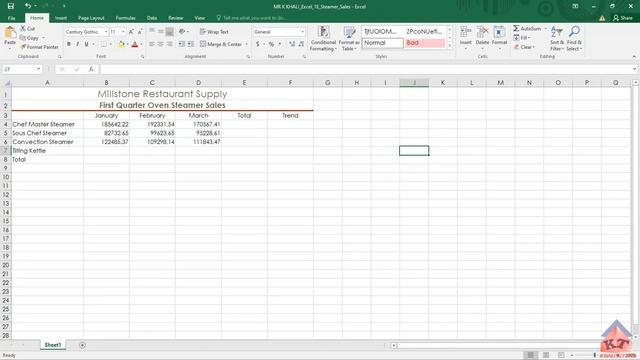Add a new sheet with plus button
The image size is (640, 360).
[82, 345]
